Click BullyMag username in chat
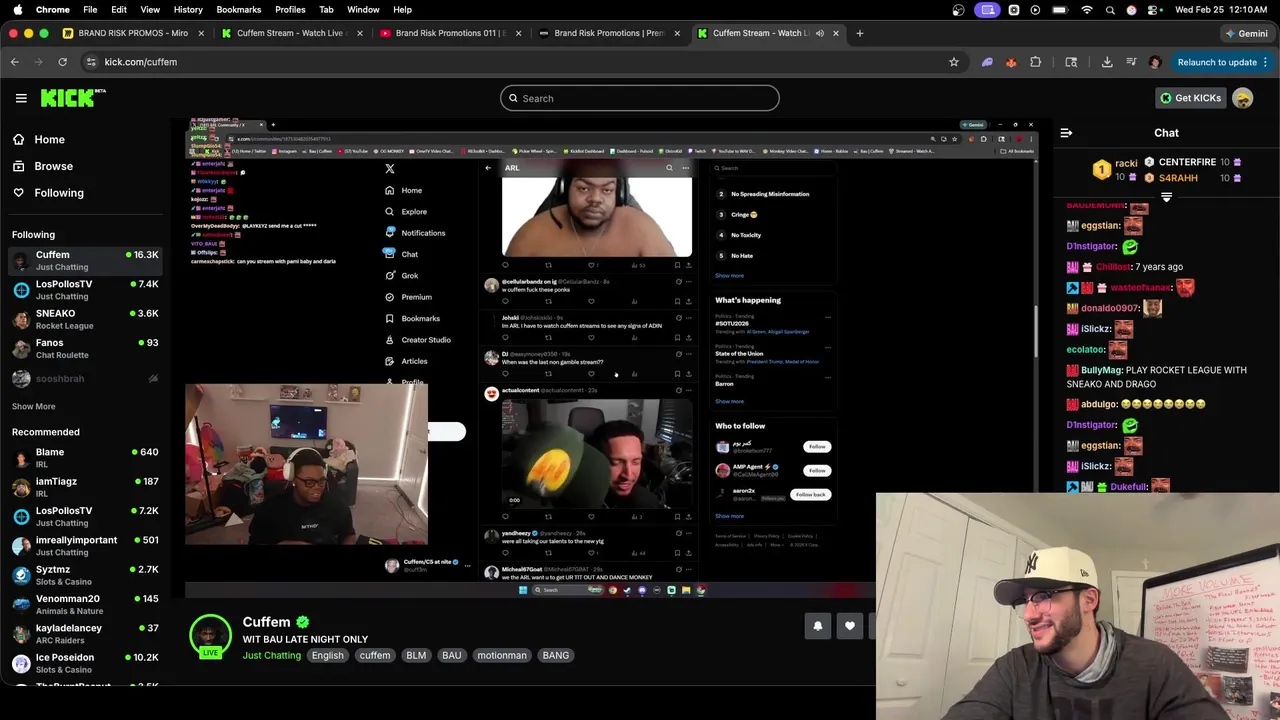This screenshot has height=720, width=1280. tap(1101, 370)
